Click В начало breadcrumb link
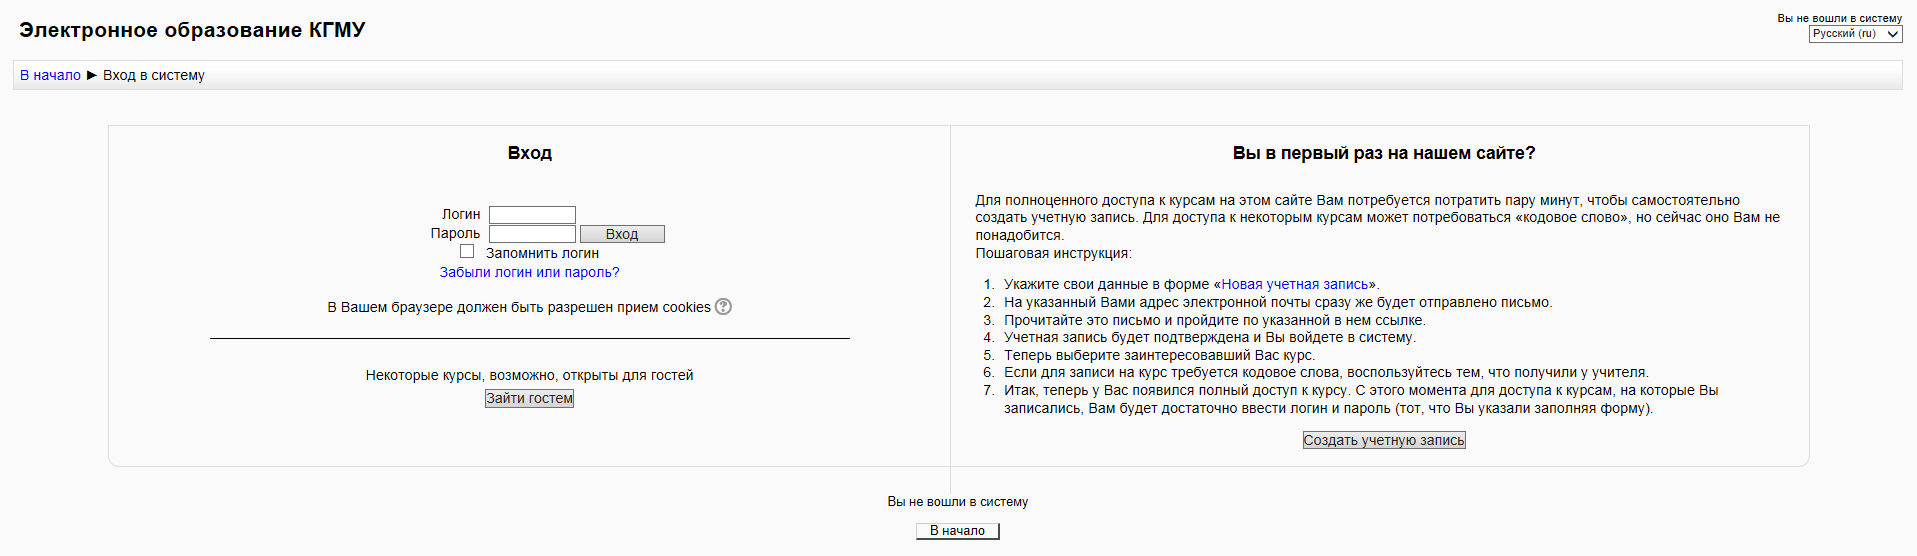1917x556 pixels. 50,75
